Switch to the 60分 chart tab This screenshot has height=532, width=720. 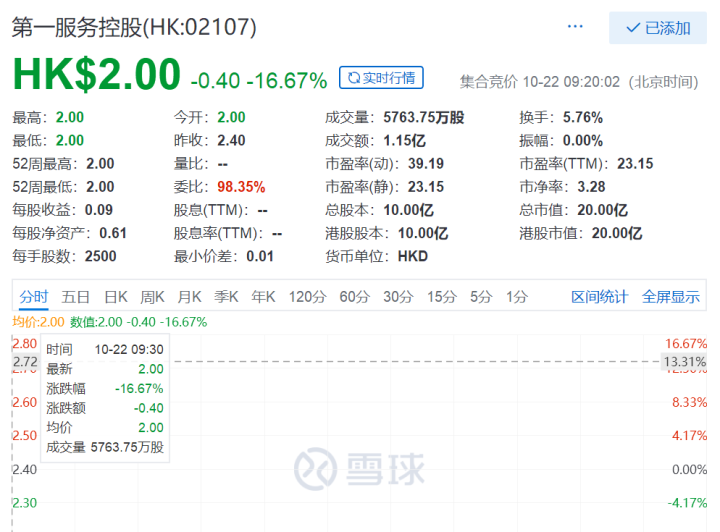point(354,297)
